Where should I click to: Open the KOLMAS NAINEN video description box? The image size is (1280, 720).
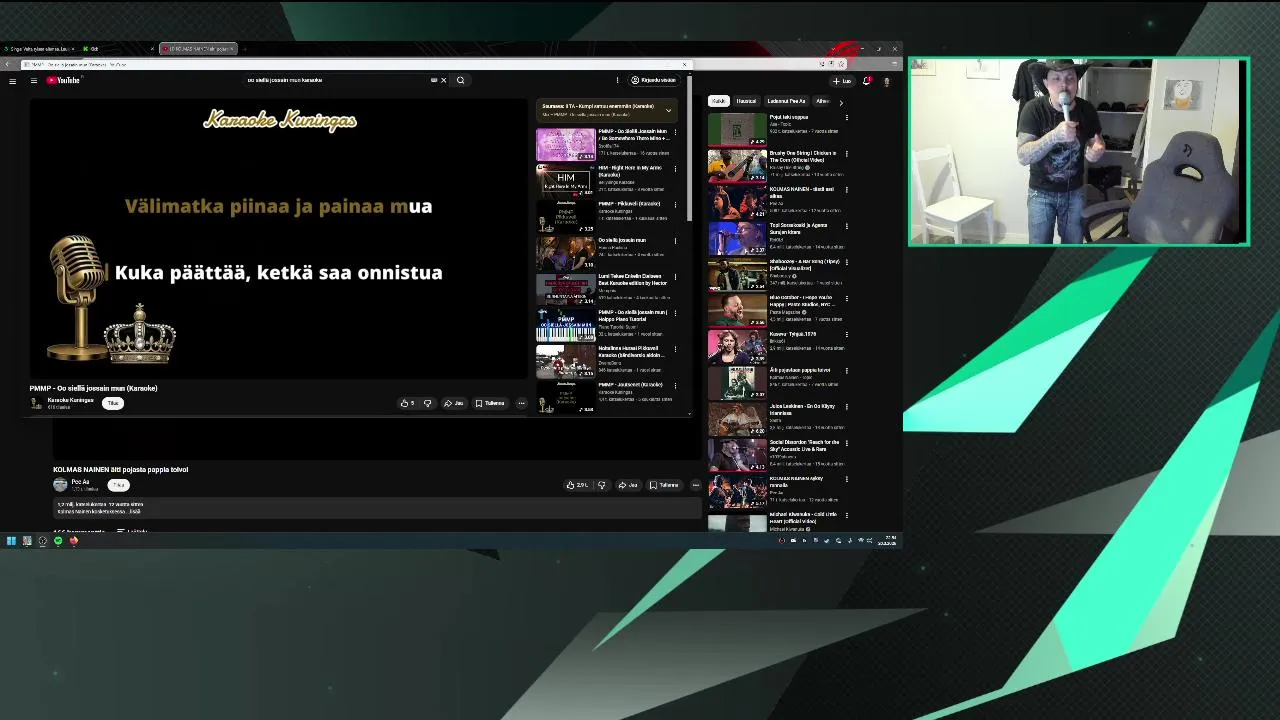click(x=378, y=508)
